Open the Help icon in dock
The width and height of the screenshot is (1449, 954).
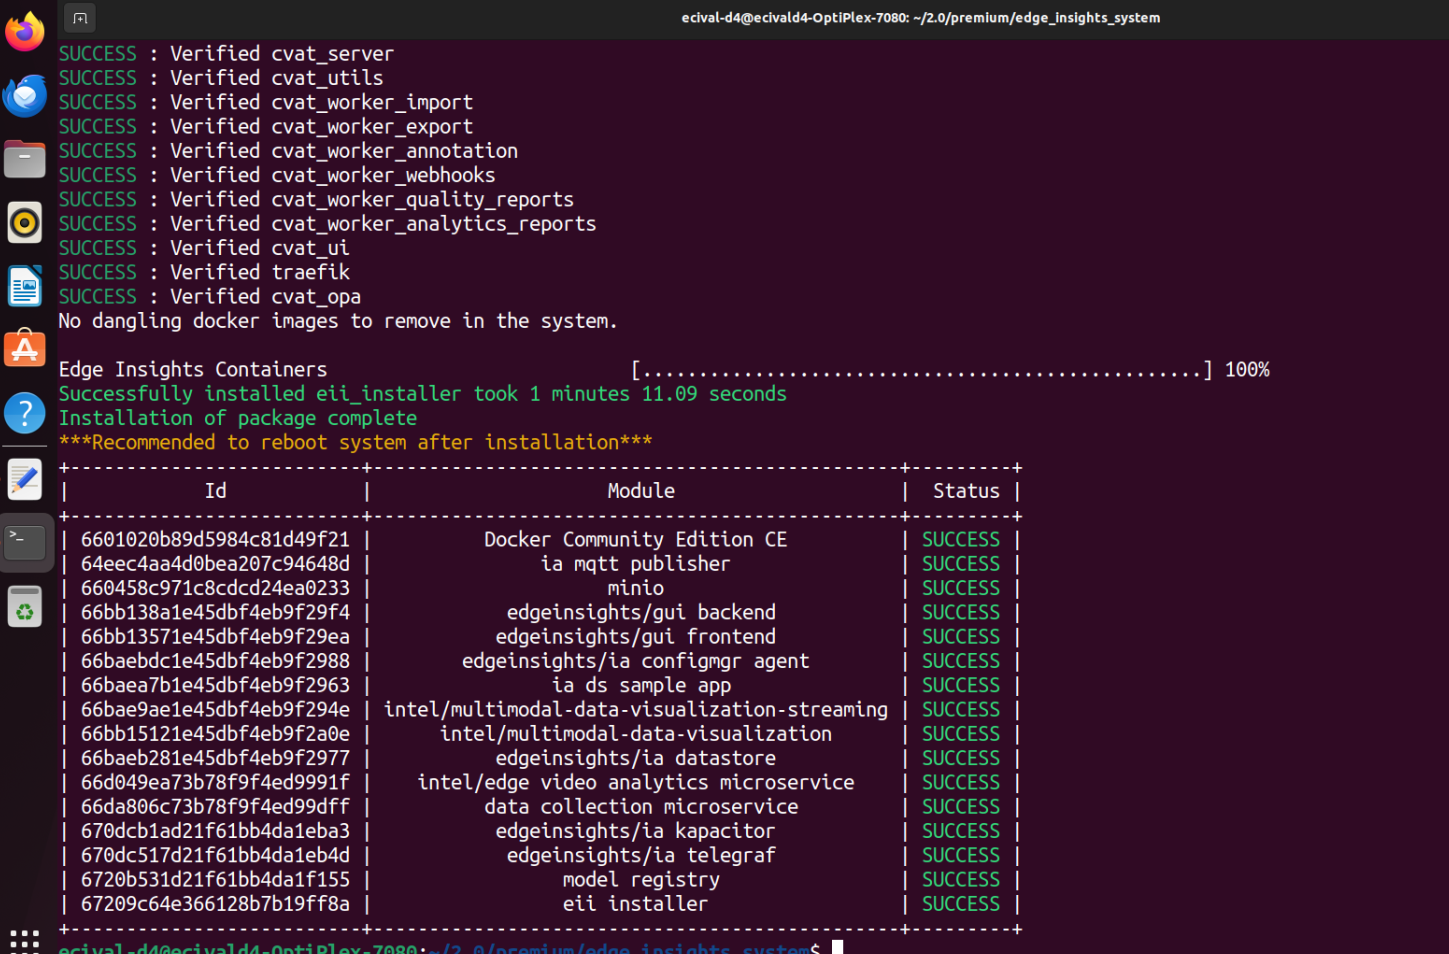[x=25, y=412]
